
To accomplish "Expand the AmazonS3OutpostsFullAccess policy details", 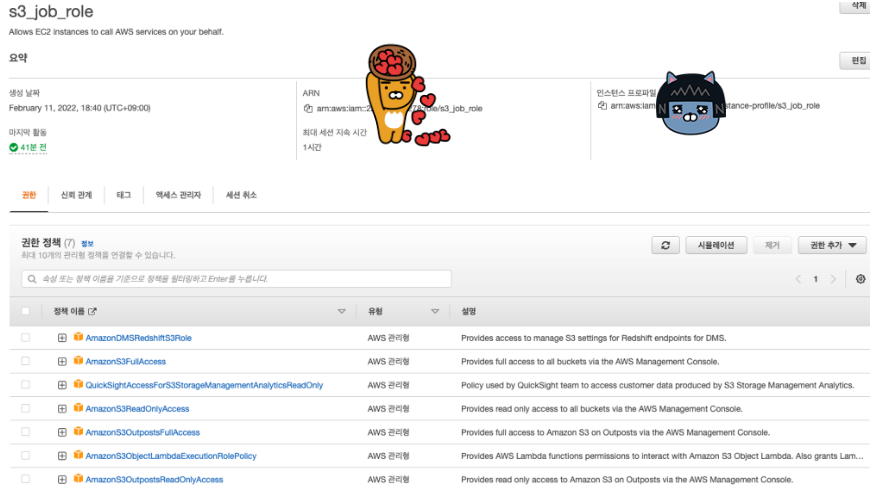I will tap(62, 432).
